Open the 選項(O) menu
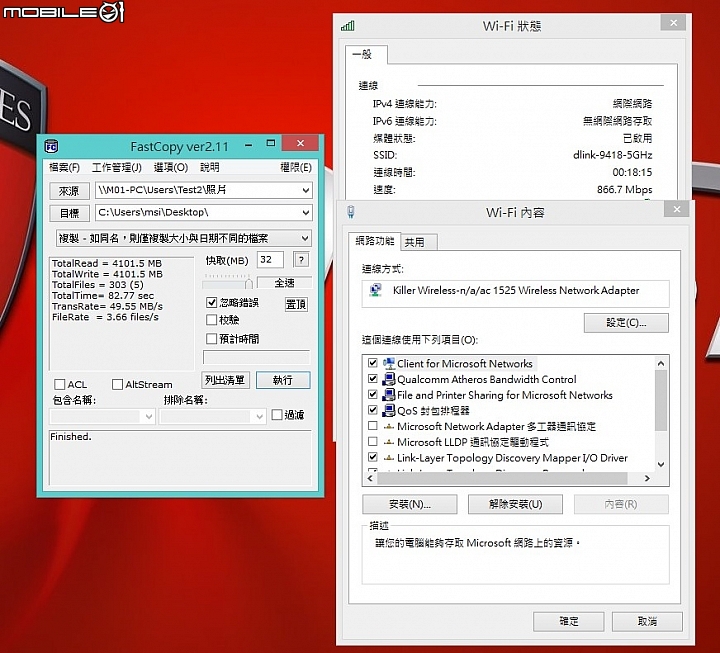This screenshot has height=653, width=720. pyautogui.click(x=171, y=168)
